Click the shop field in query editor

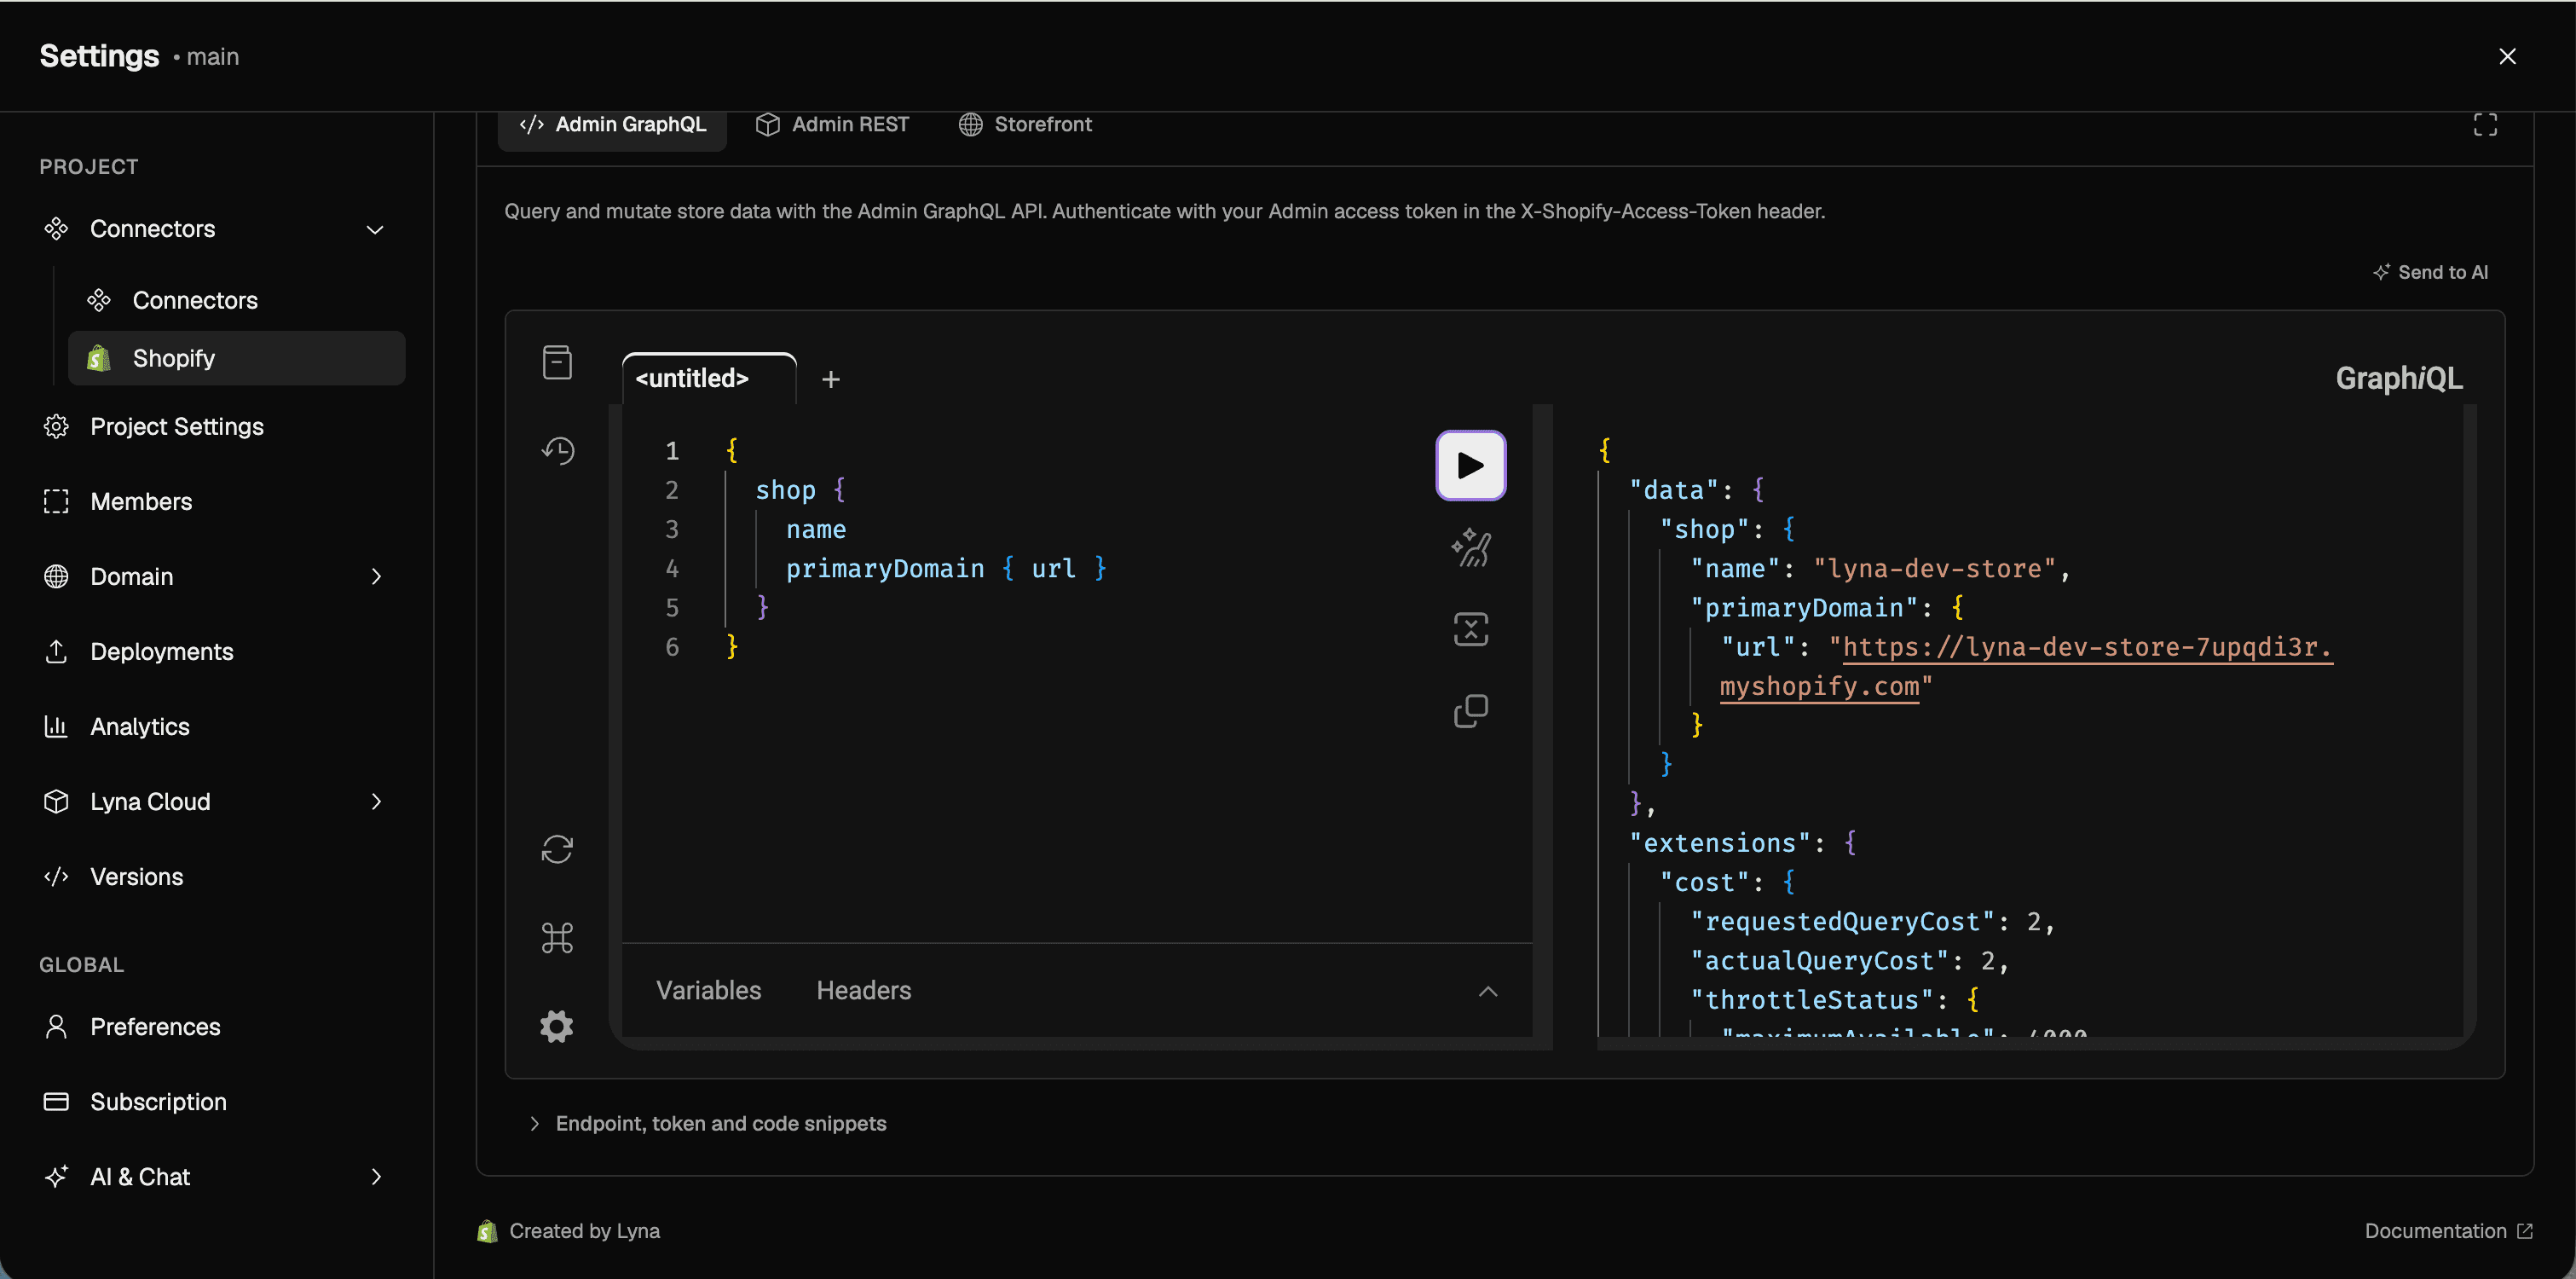click(x=785, y=490)
